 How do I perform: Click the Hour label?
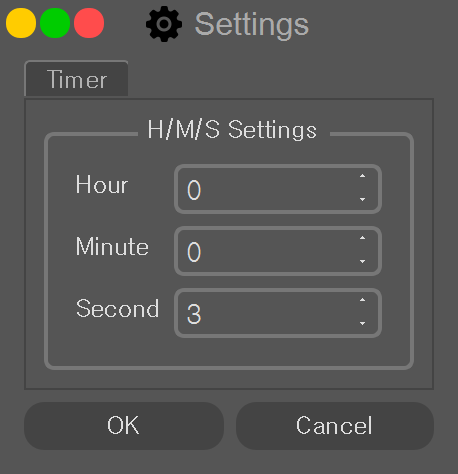[x=102, y=185]
